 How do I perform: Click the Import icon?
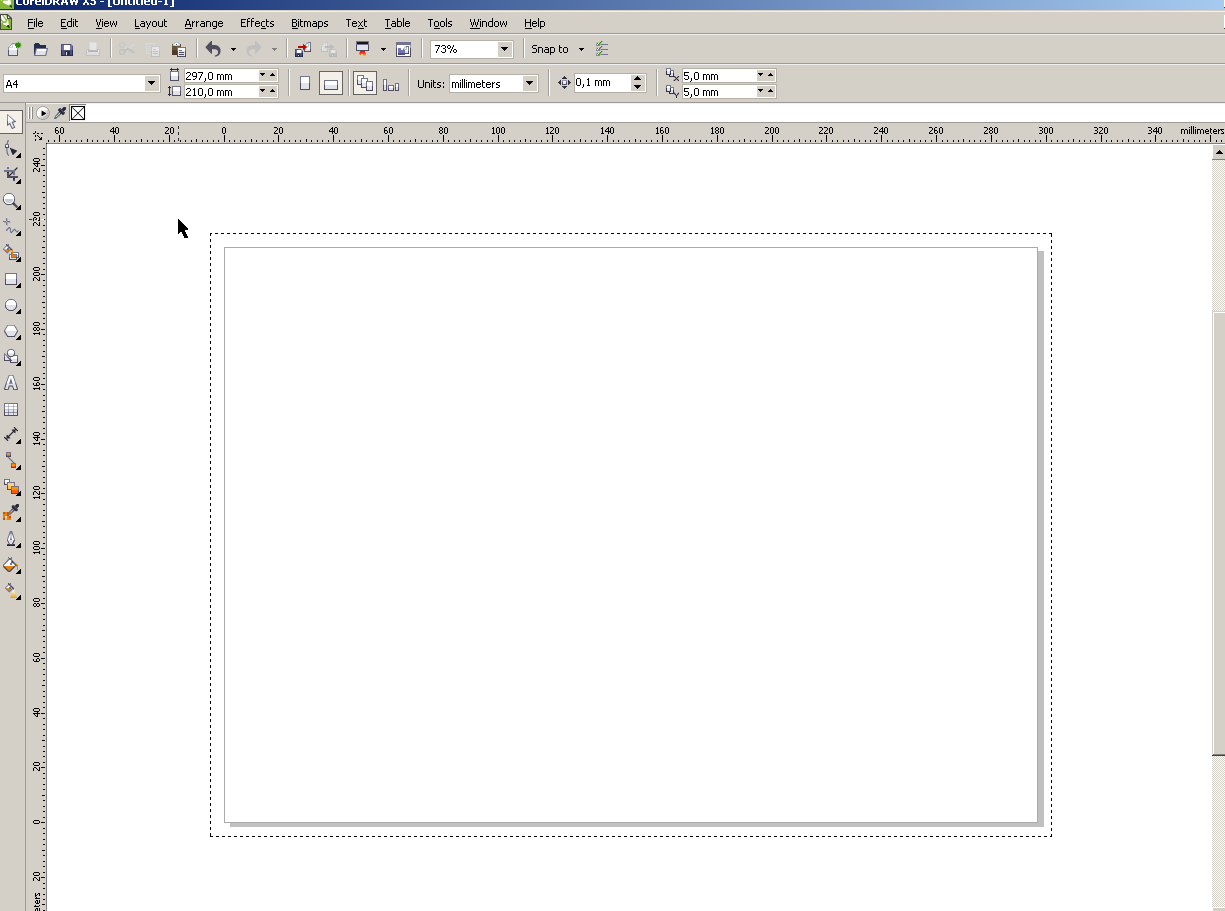(x=303, y=49)
